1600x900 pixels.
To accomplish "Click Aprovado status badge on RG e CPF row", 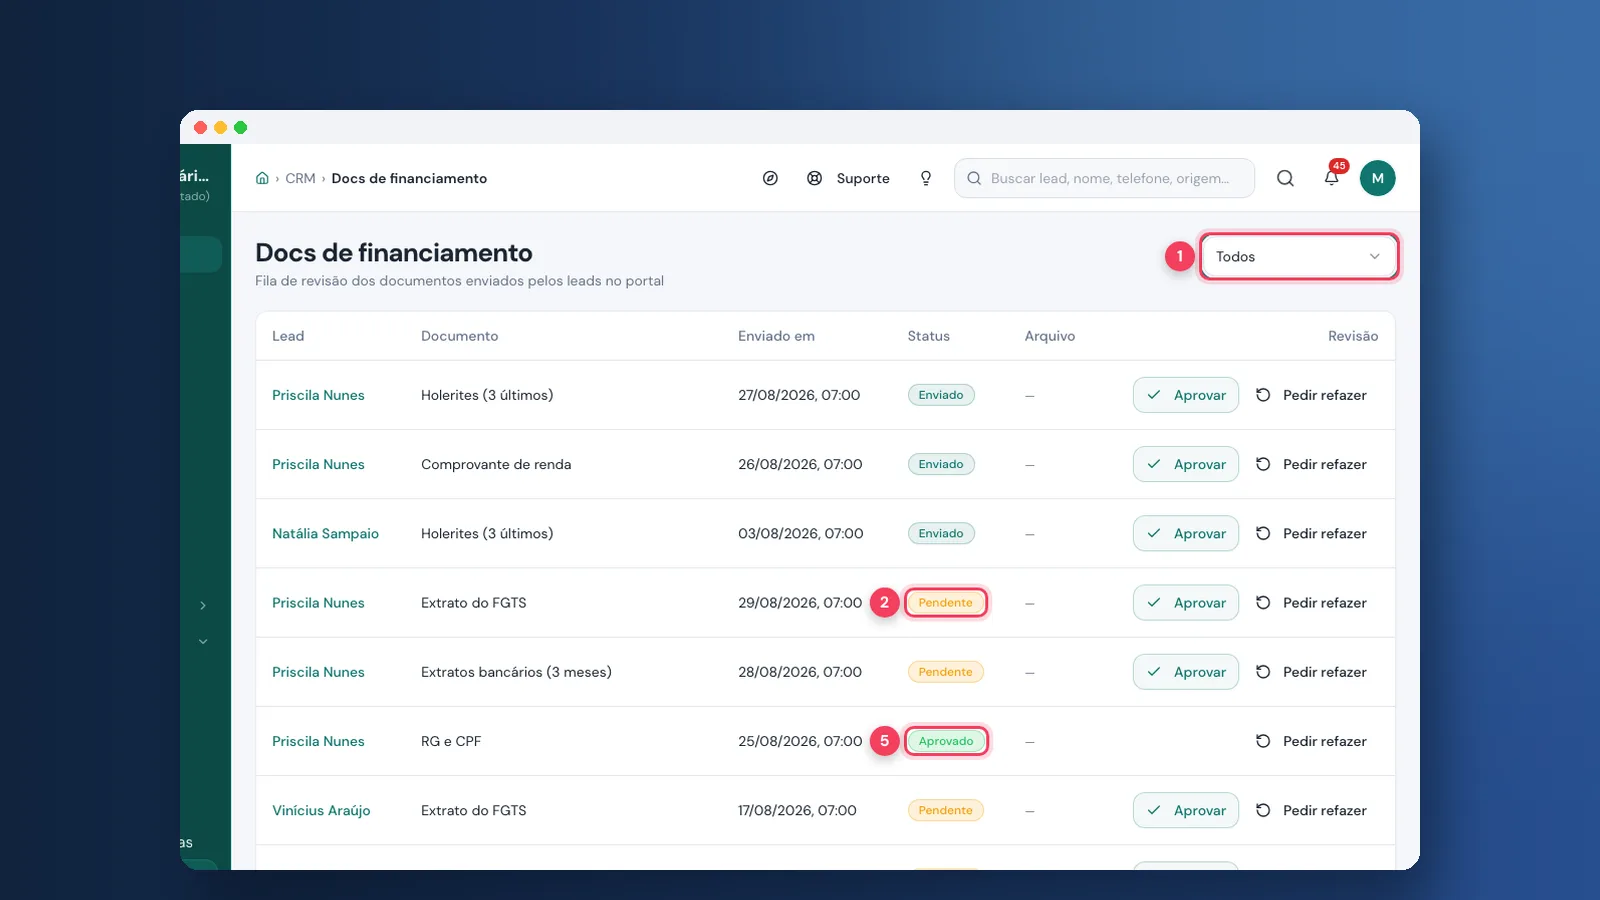I will point(946,741).
